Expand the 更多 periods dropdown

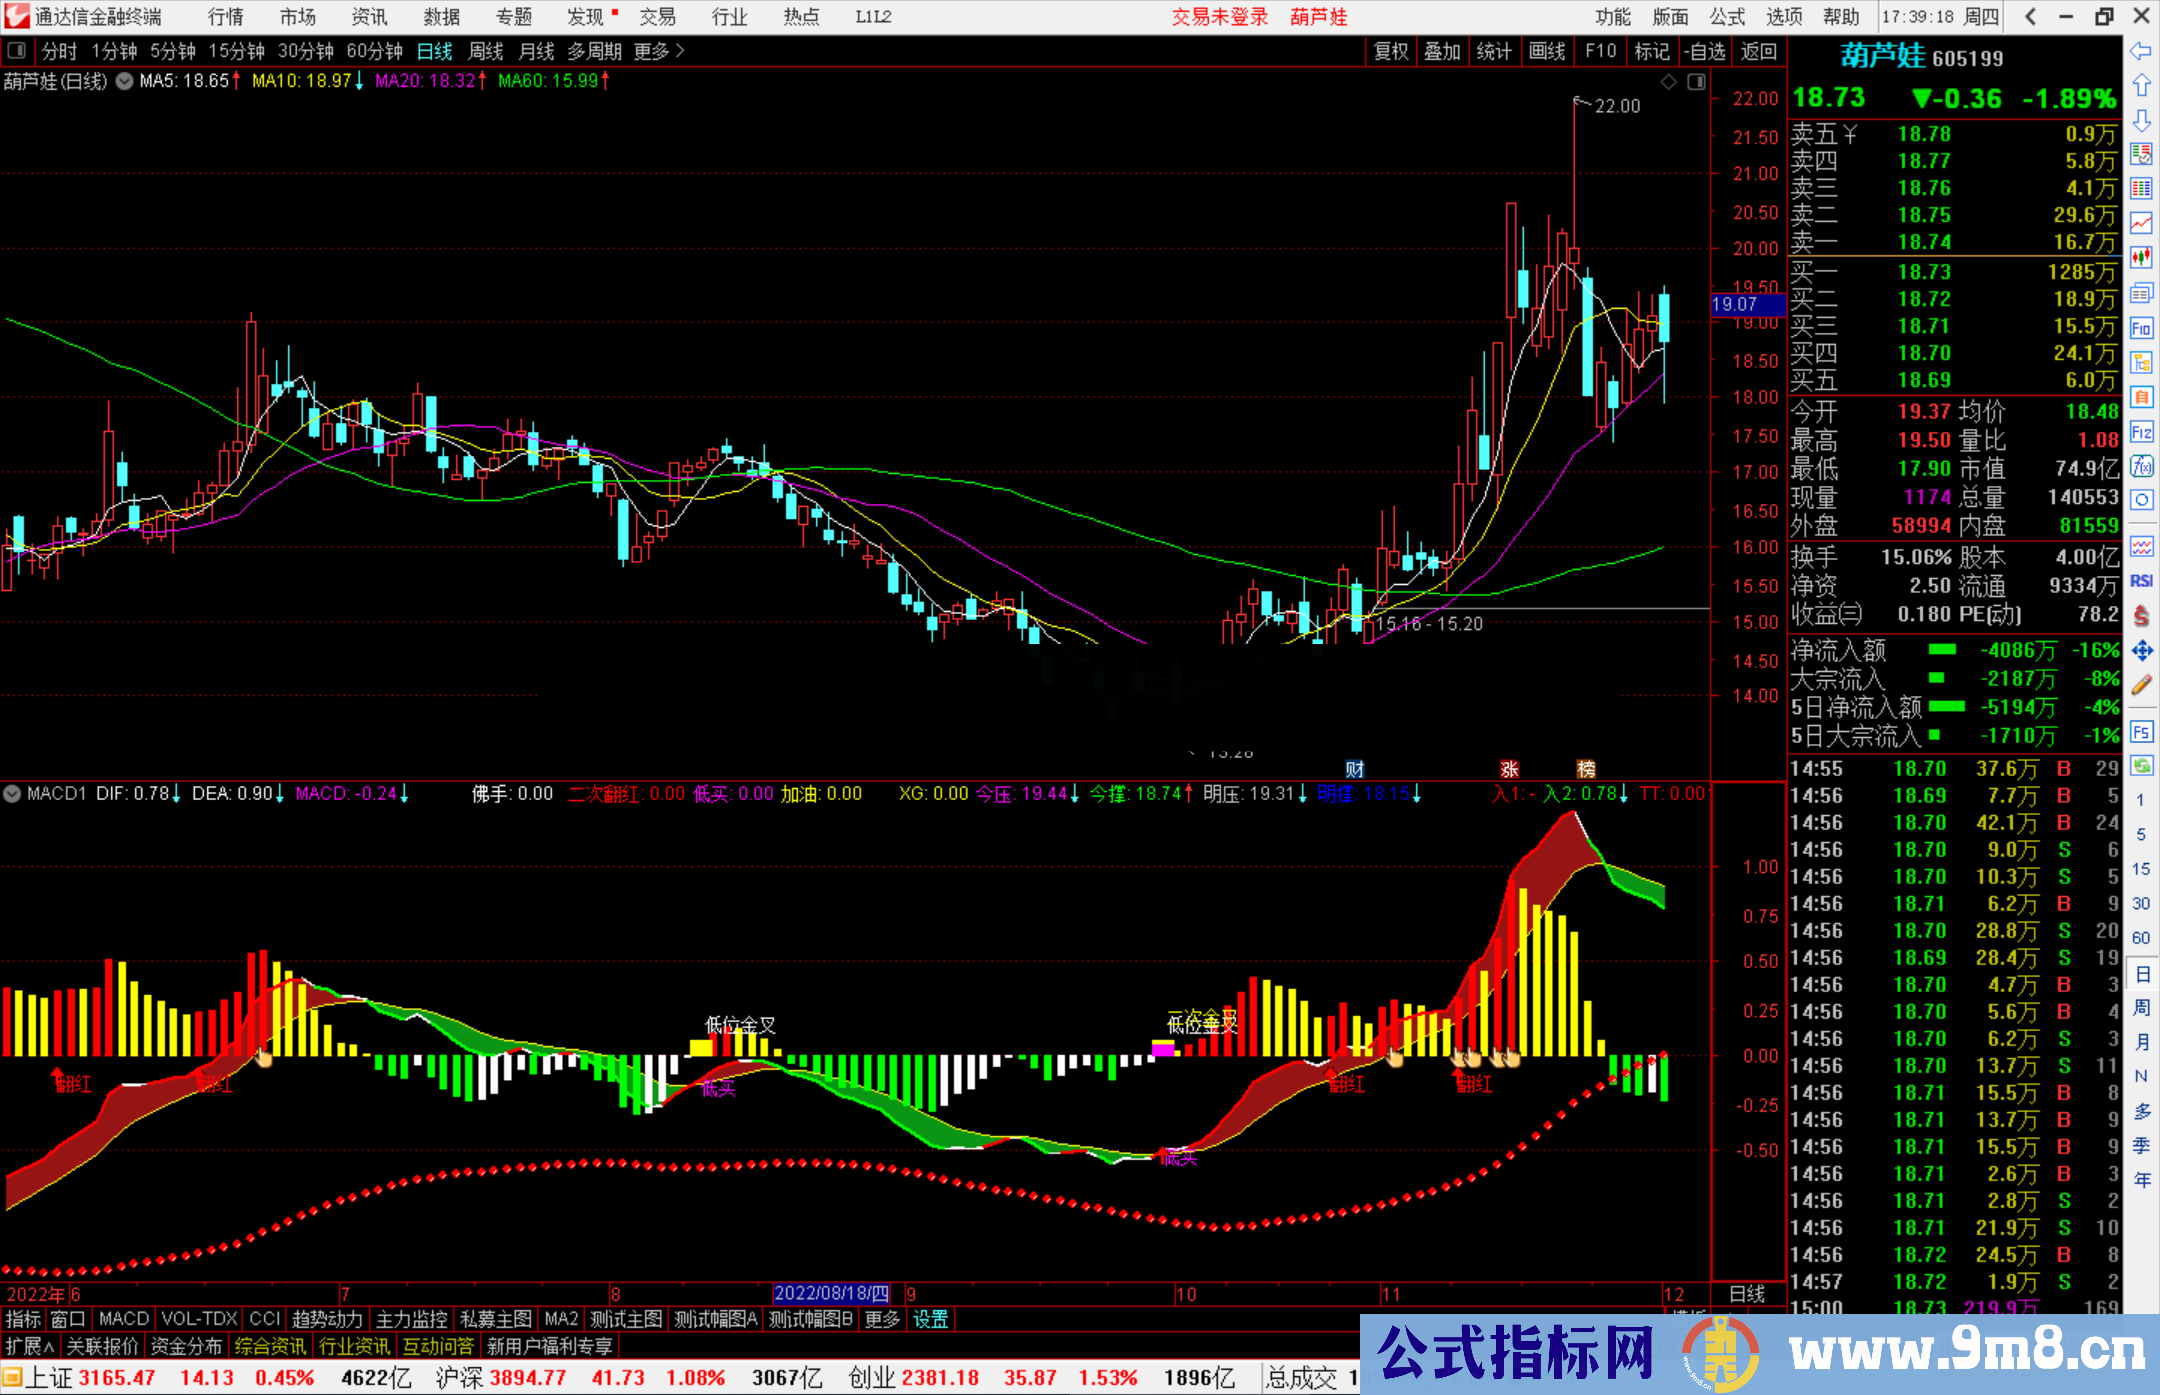click(658, 51)
